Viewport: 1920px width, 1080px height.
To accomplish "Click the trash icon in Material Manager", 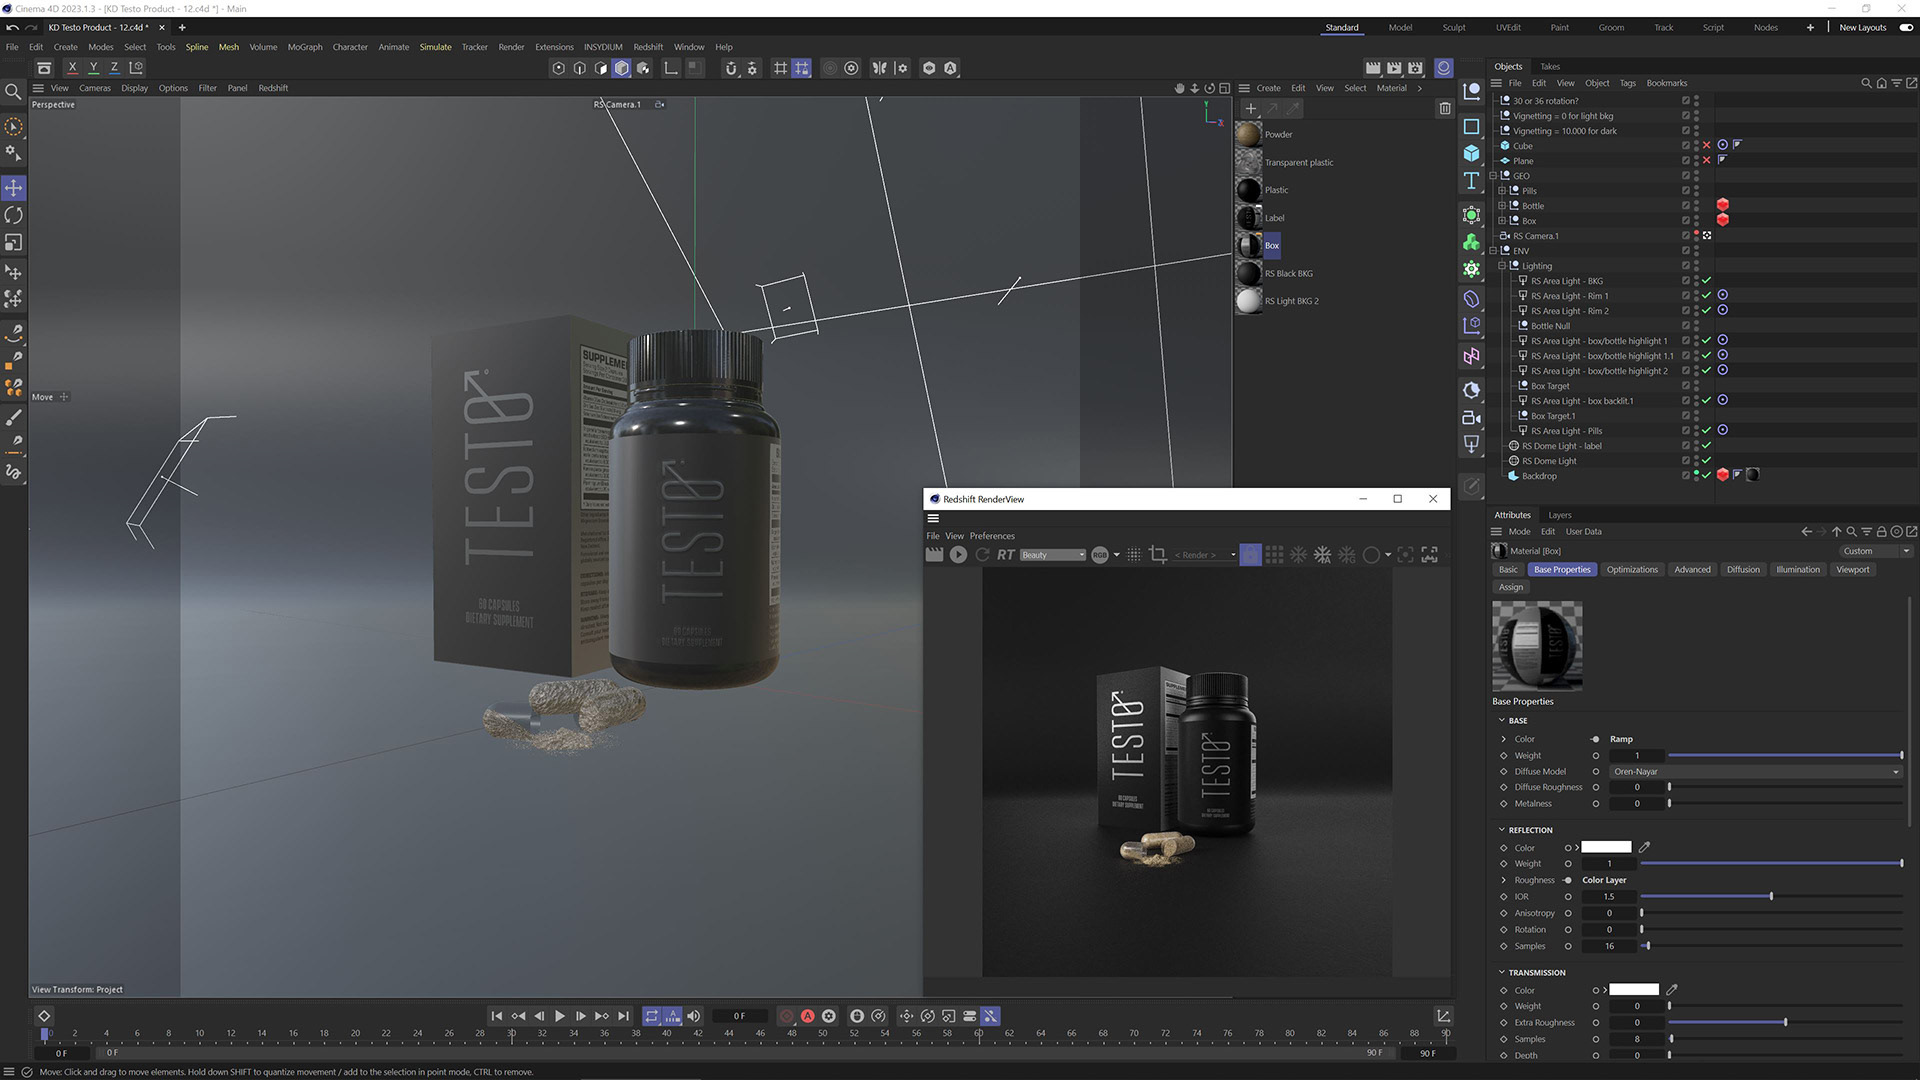I will 1444,108.
